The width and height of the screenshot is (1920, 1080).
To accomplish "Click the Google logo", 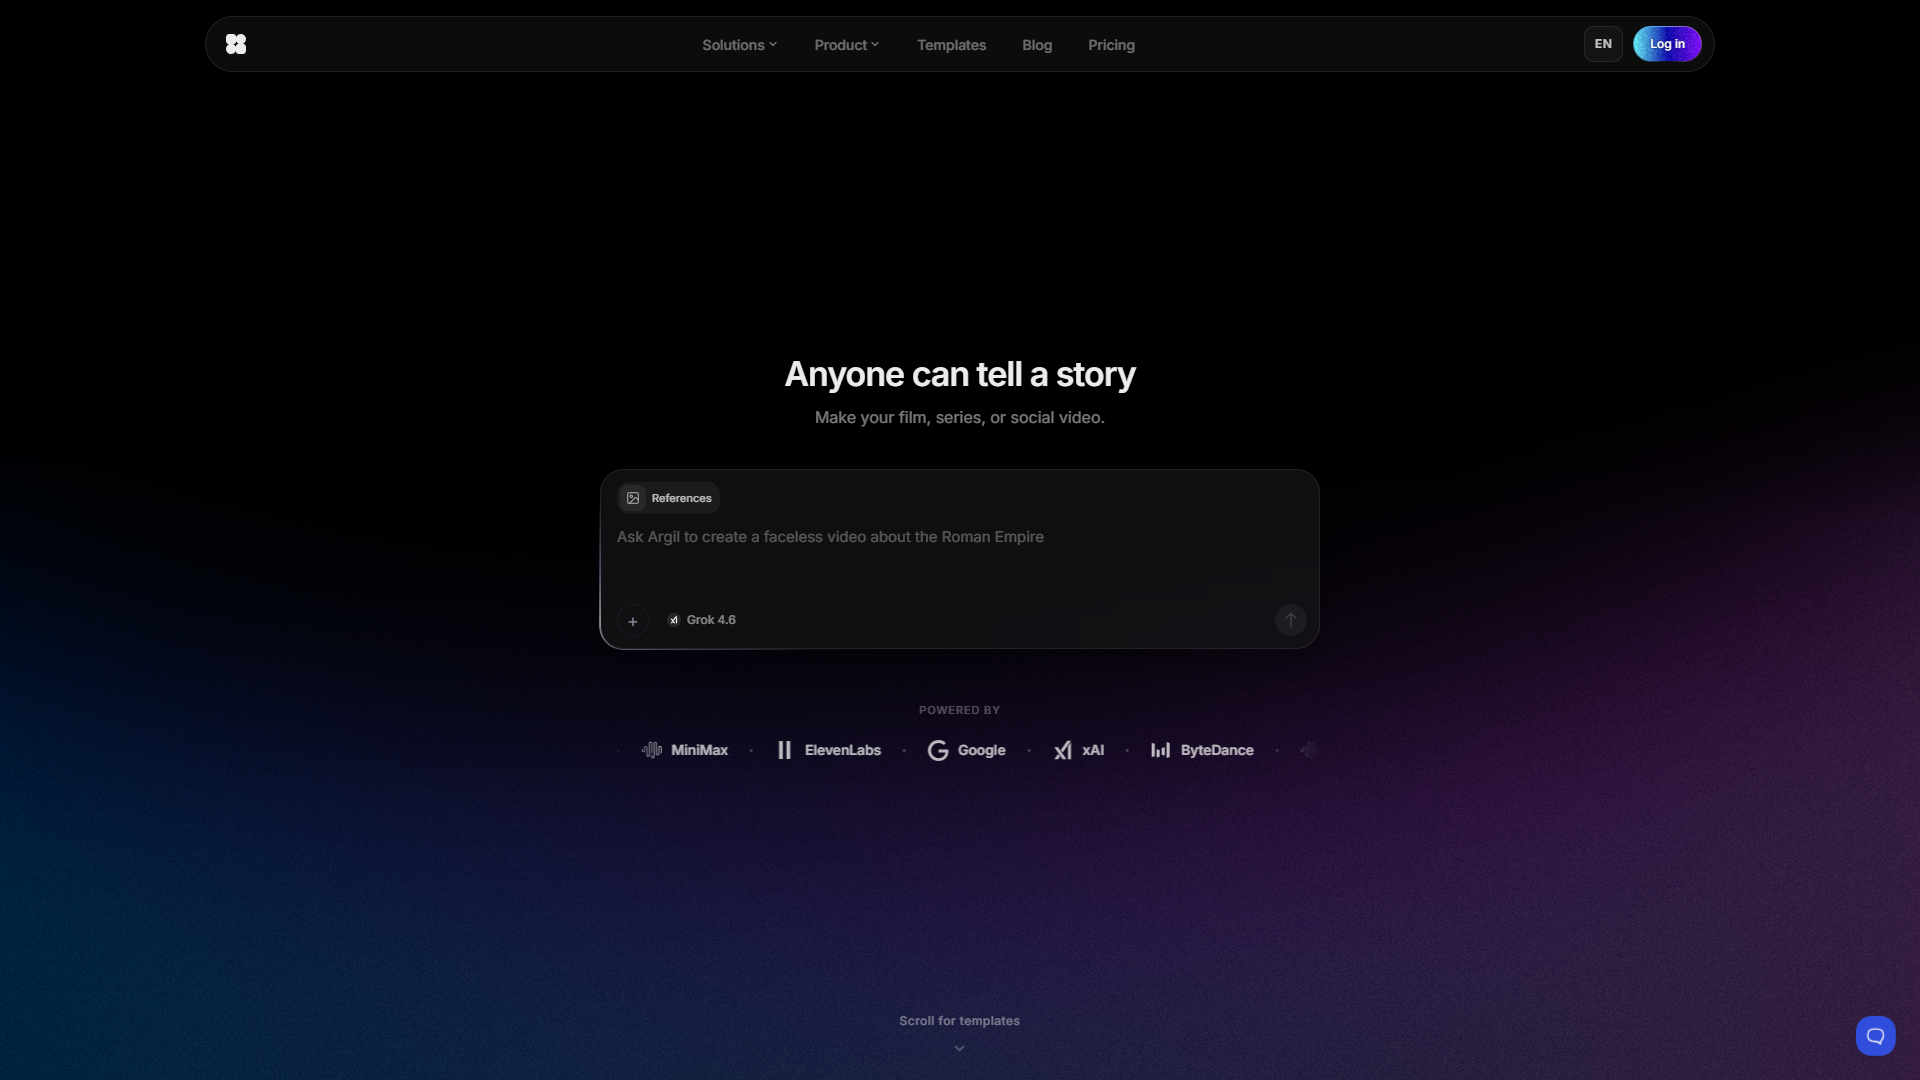I will (967, 750).
